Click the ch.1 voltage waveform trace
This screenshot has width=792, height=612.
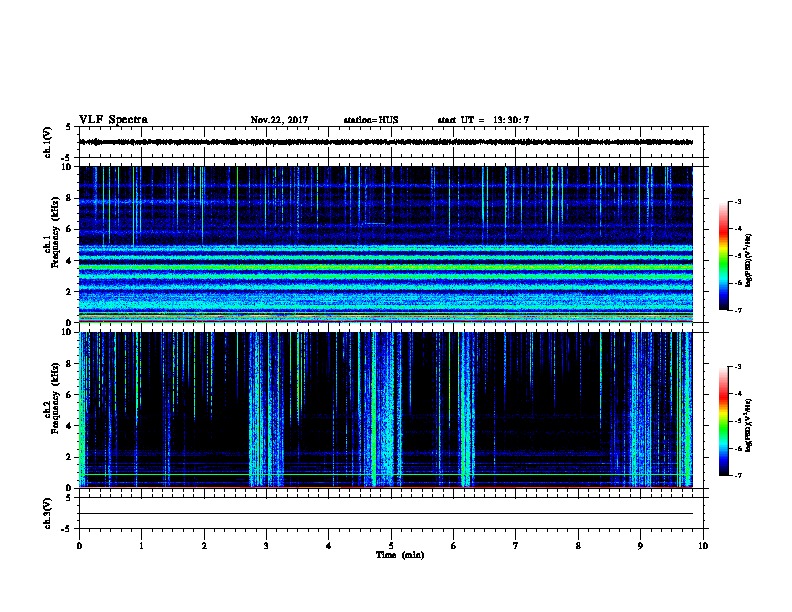[x=386, y=142]
